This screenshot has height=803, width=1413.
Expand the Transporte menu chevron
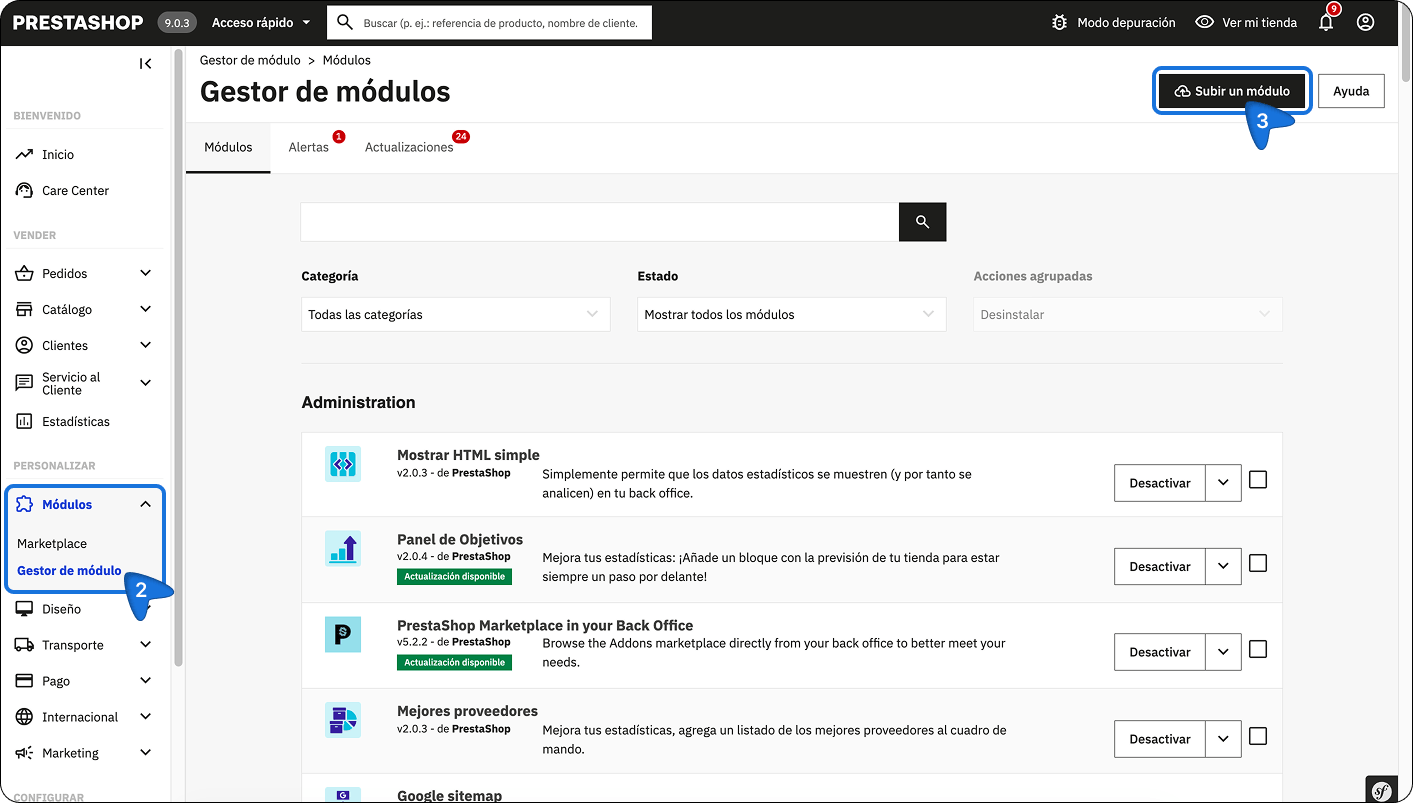click(x=146, y=645)
